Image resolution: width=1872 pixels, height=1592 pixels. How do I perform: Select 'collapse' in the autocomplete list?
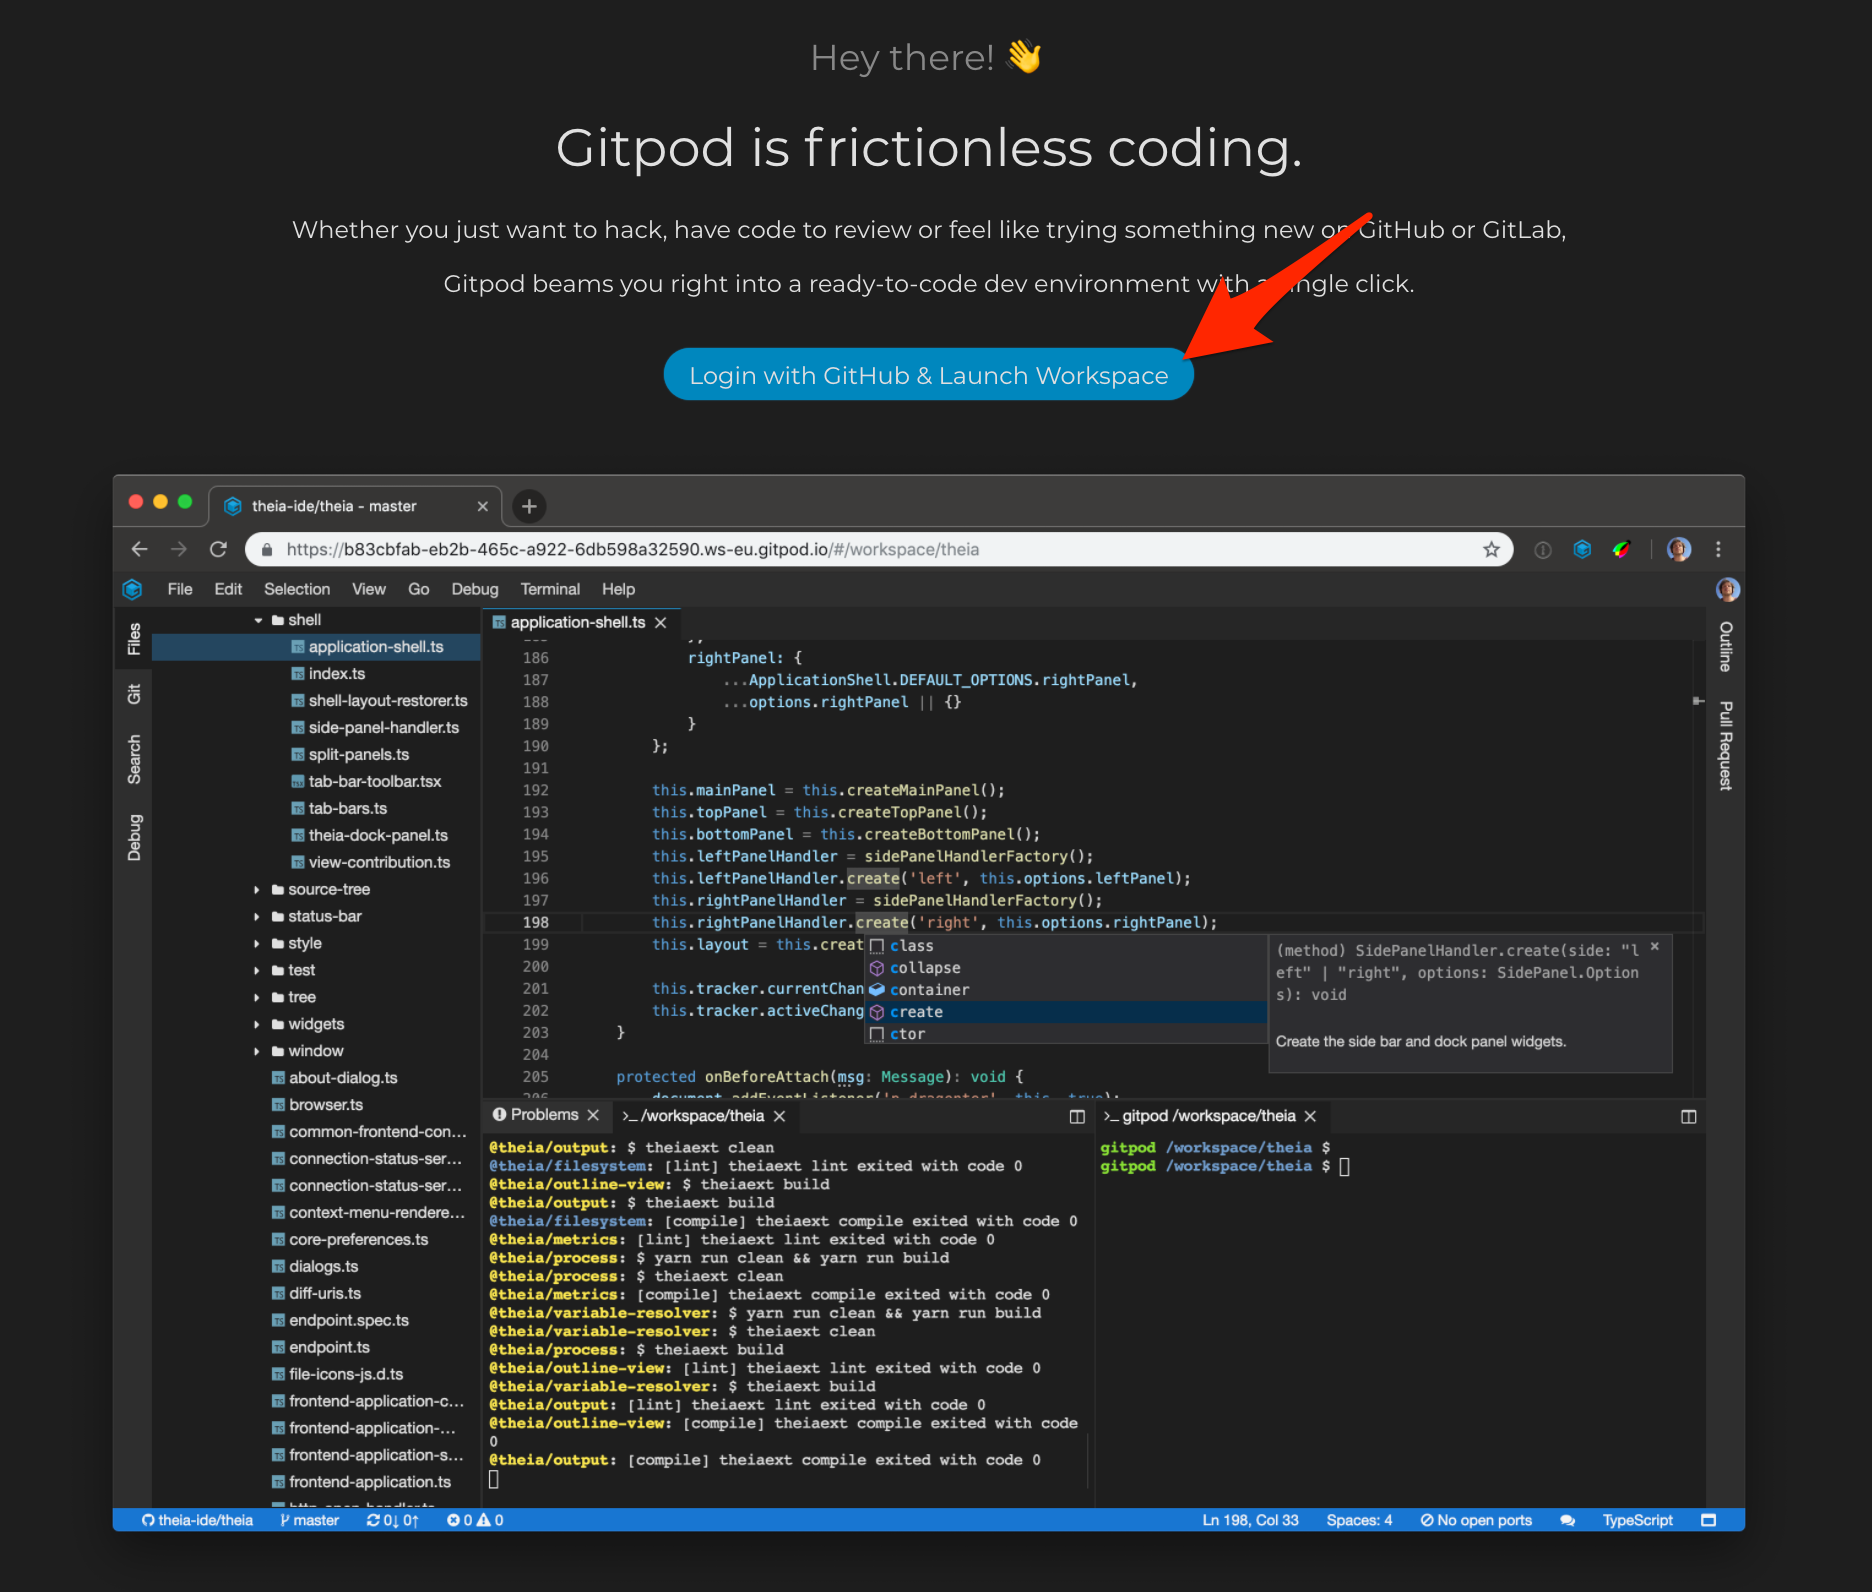tap(1066, 968)
